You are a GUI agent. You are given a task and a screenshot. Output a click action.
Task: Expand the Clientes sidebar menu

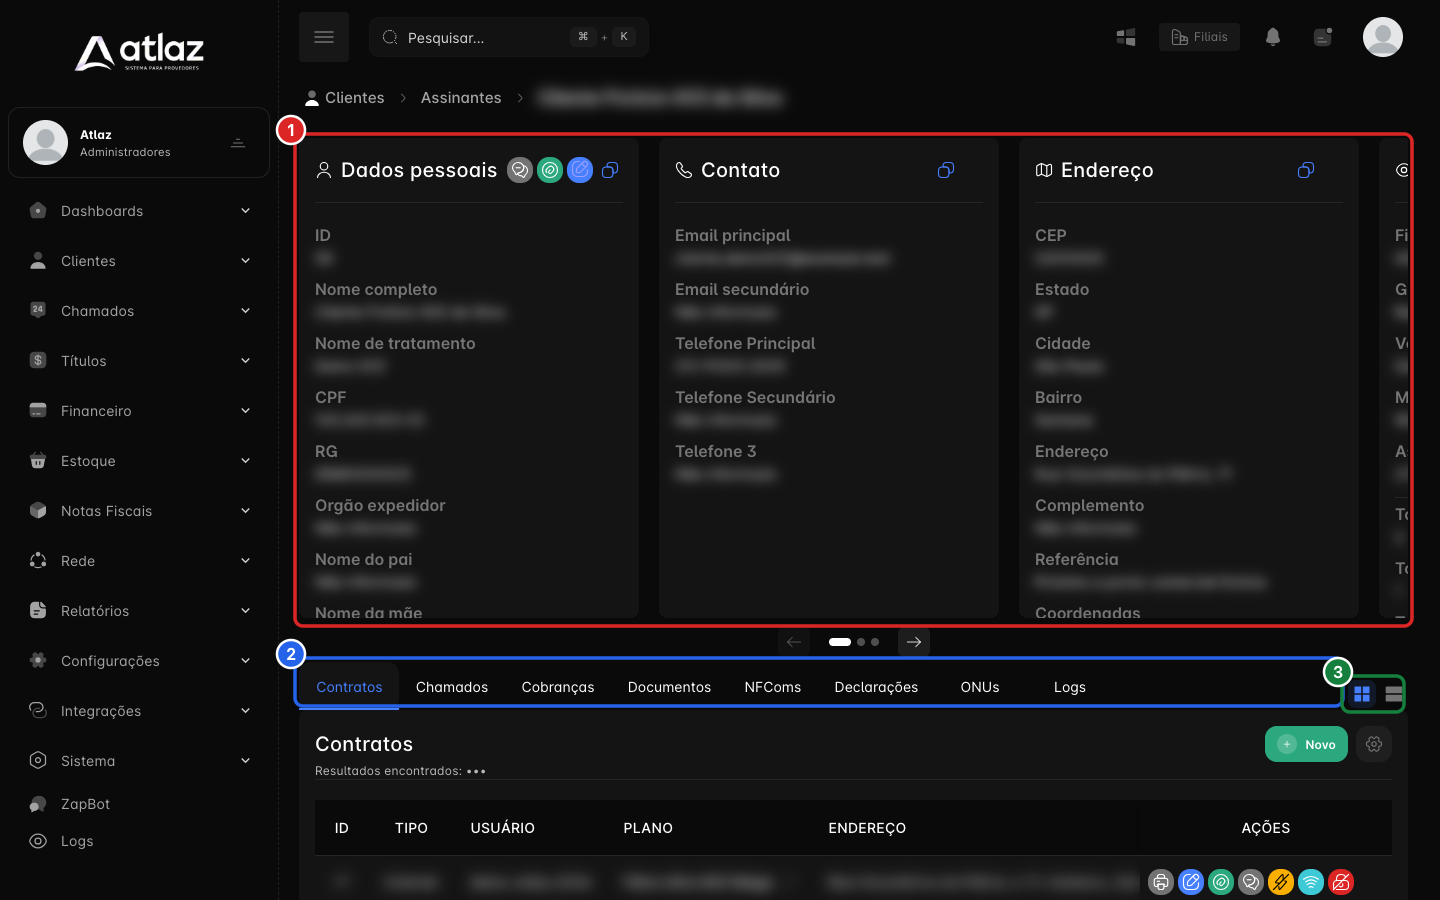pyautogui.click(x=140, y=261)
